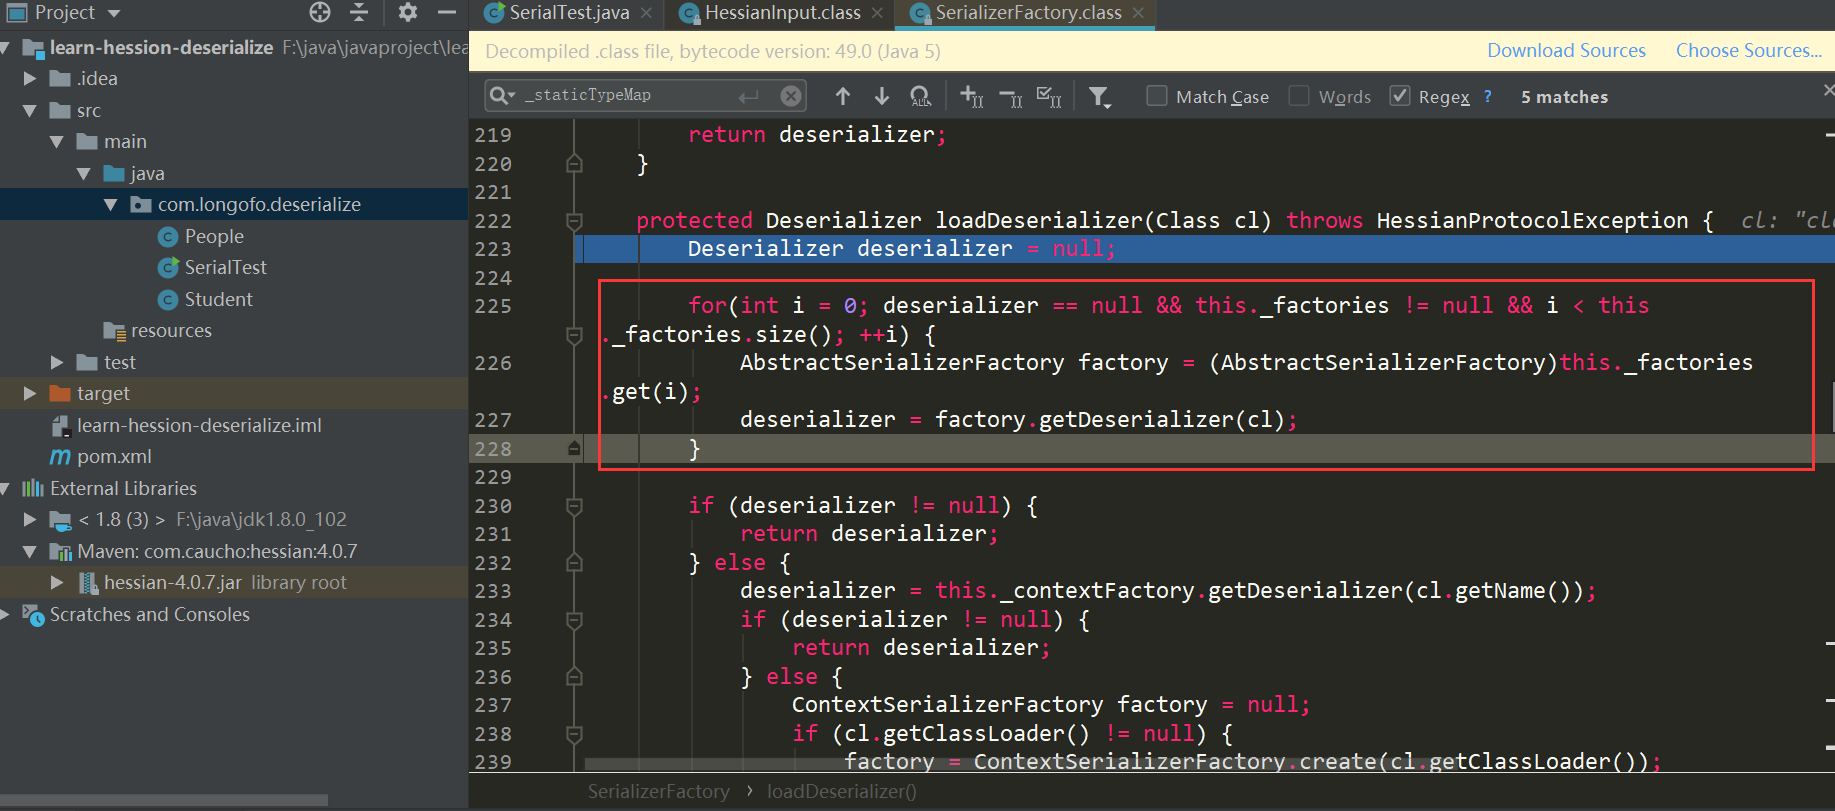Clear the _staticTypeMap search text
The height and width of the screenshot is (811, 1835).
(x=791, y=96)
